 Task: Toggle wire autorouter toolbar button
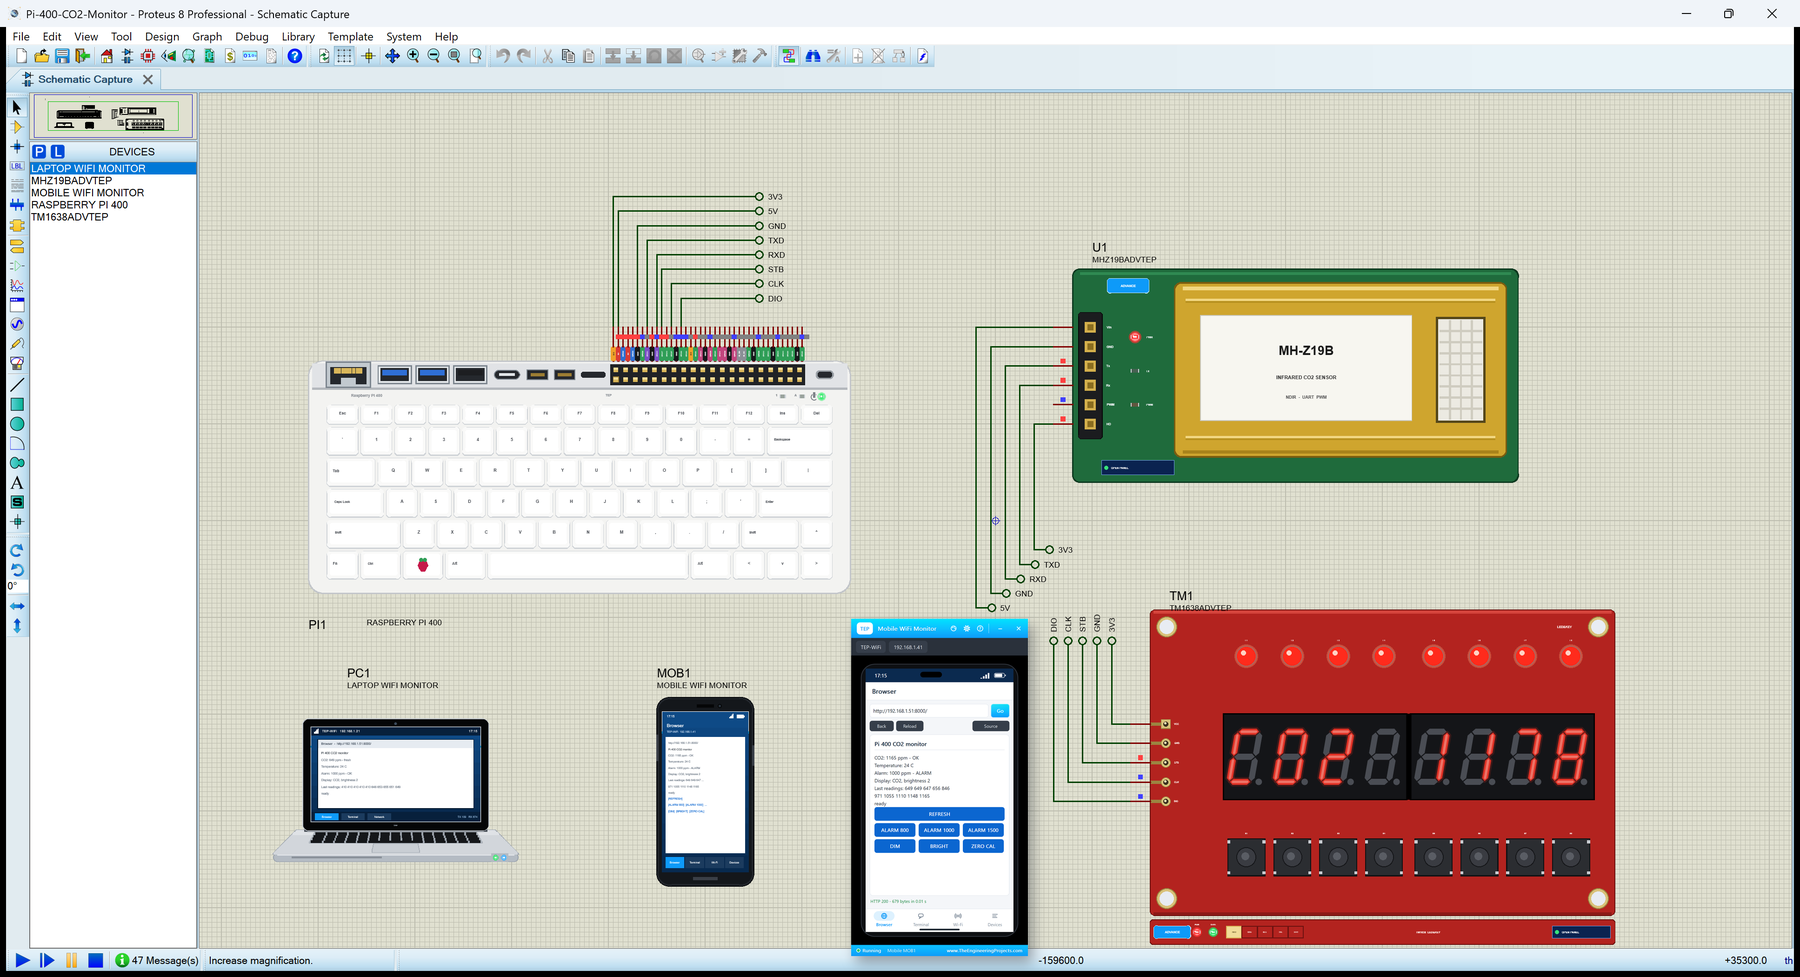coord(789,56)
